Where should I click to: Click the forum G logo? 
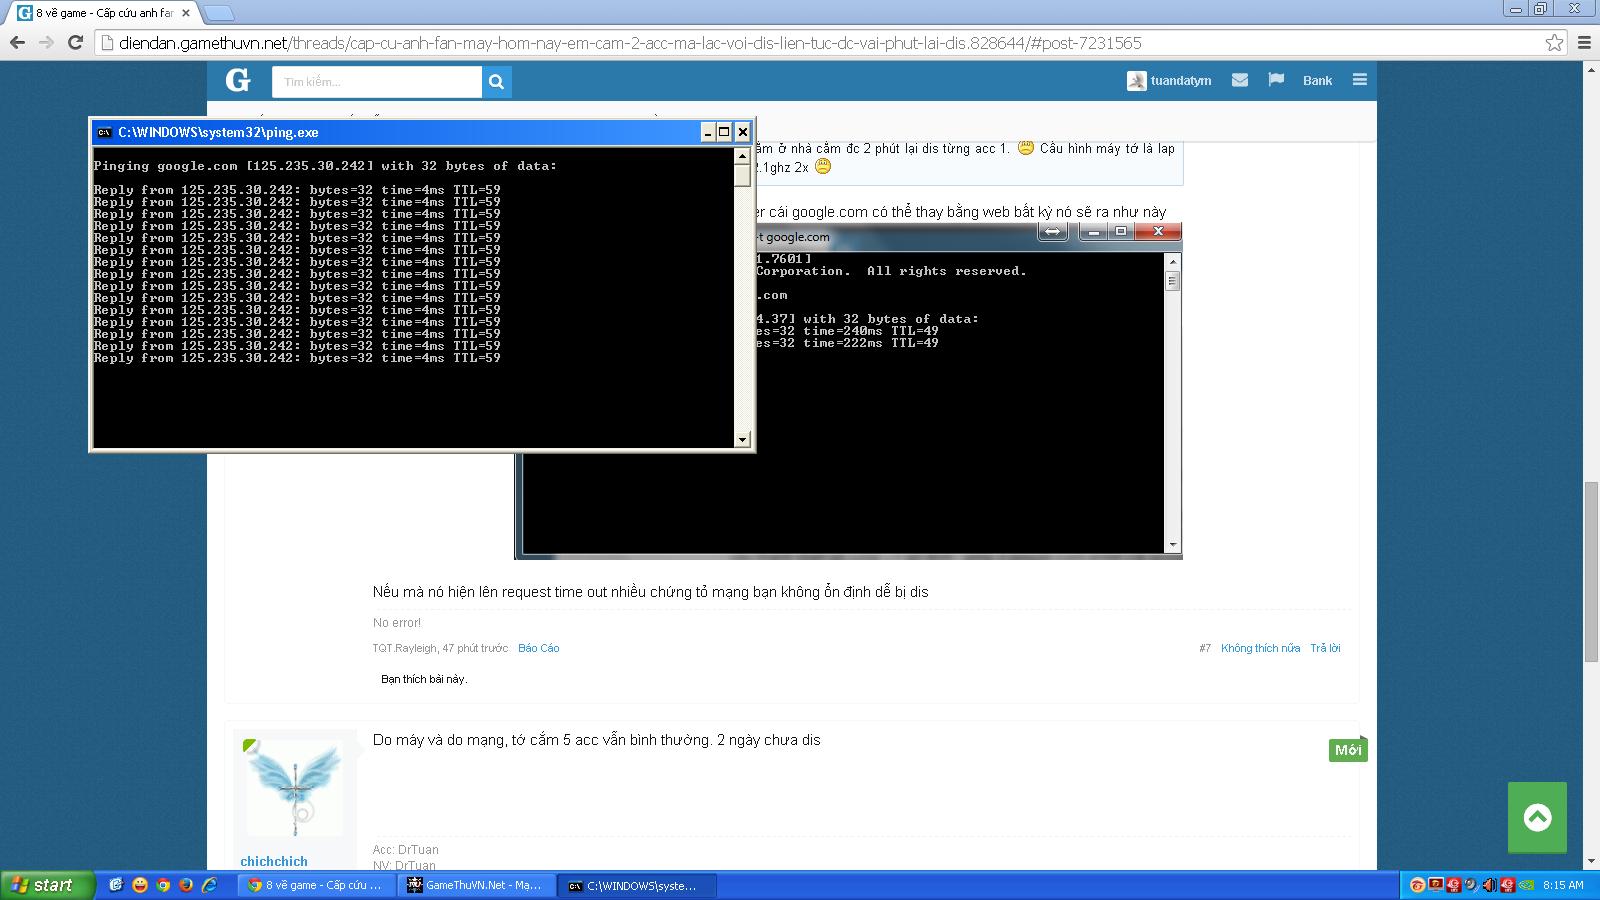[x=237, y=80]
